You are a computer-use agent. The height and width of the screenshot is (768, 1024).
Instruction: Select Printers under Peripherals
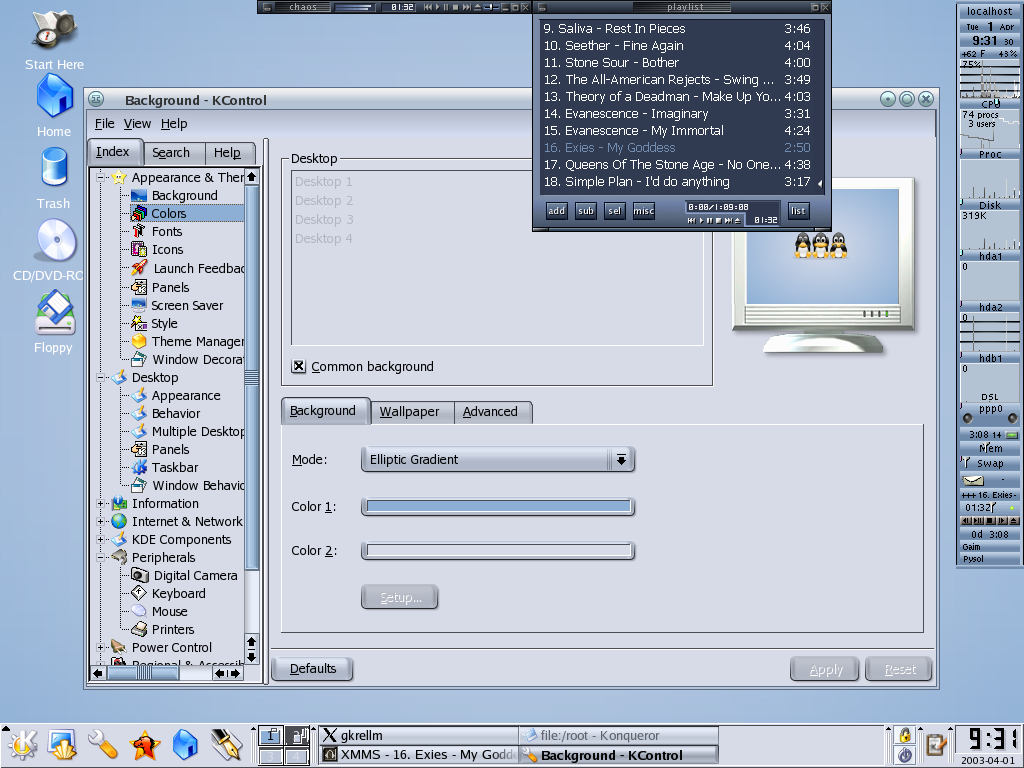(172, 630)
